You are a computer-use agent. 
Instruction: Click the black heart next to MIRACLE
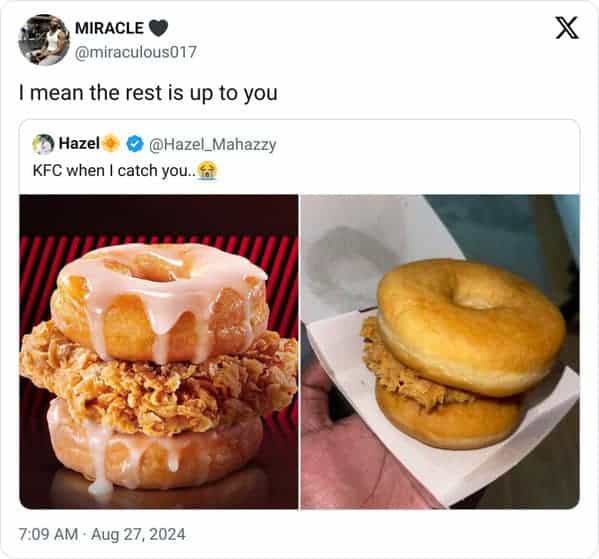click(158, 28)
